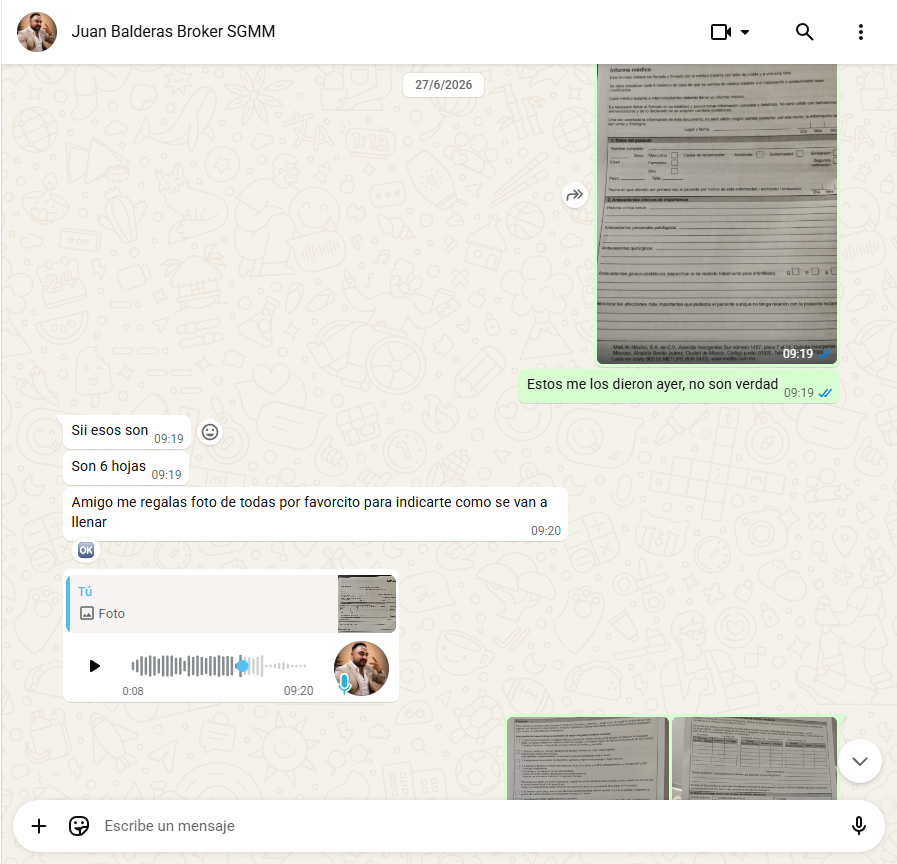Open the second form photo with table
The image size is (897, 864).
(755, 758)
